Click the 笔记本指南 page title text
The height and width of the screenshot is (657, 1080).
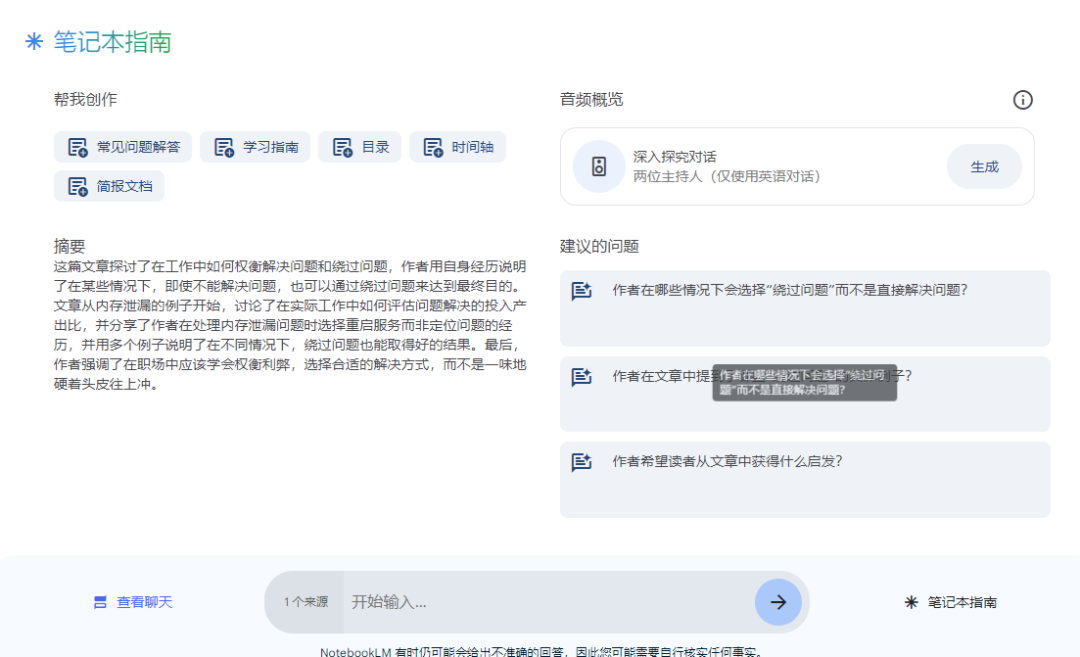pos(112,42)
